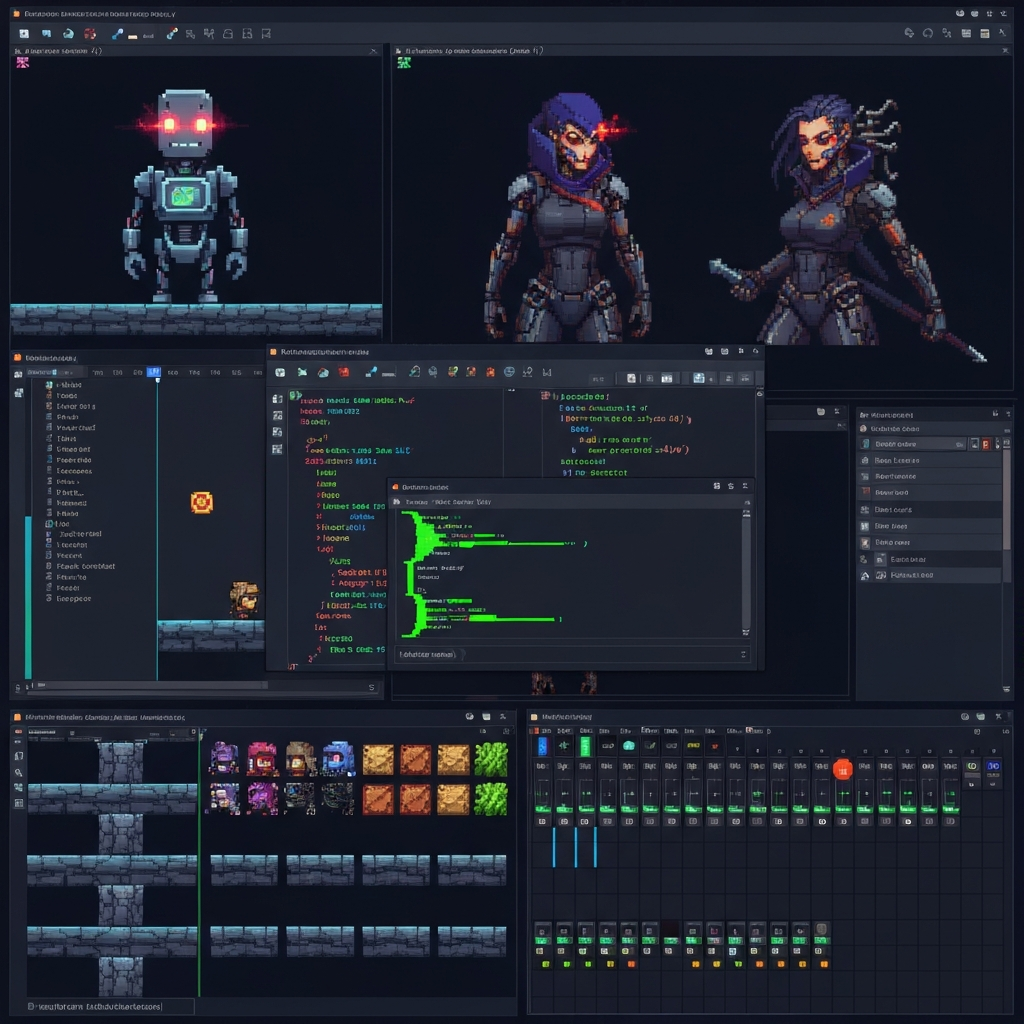
Task: Select the first row in the timeline panel's tree
Action: (x=65, y=385)
